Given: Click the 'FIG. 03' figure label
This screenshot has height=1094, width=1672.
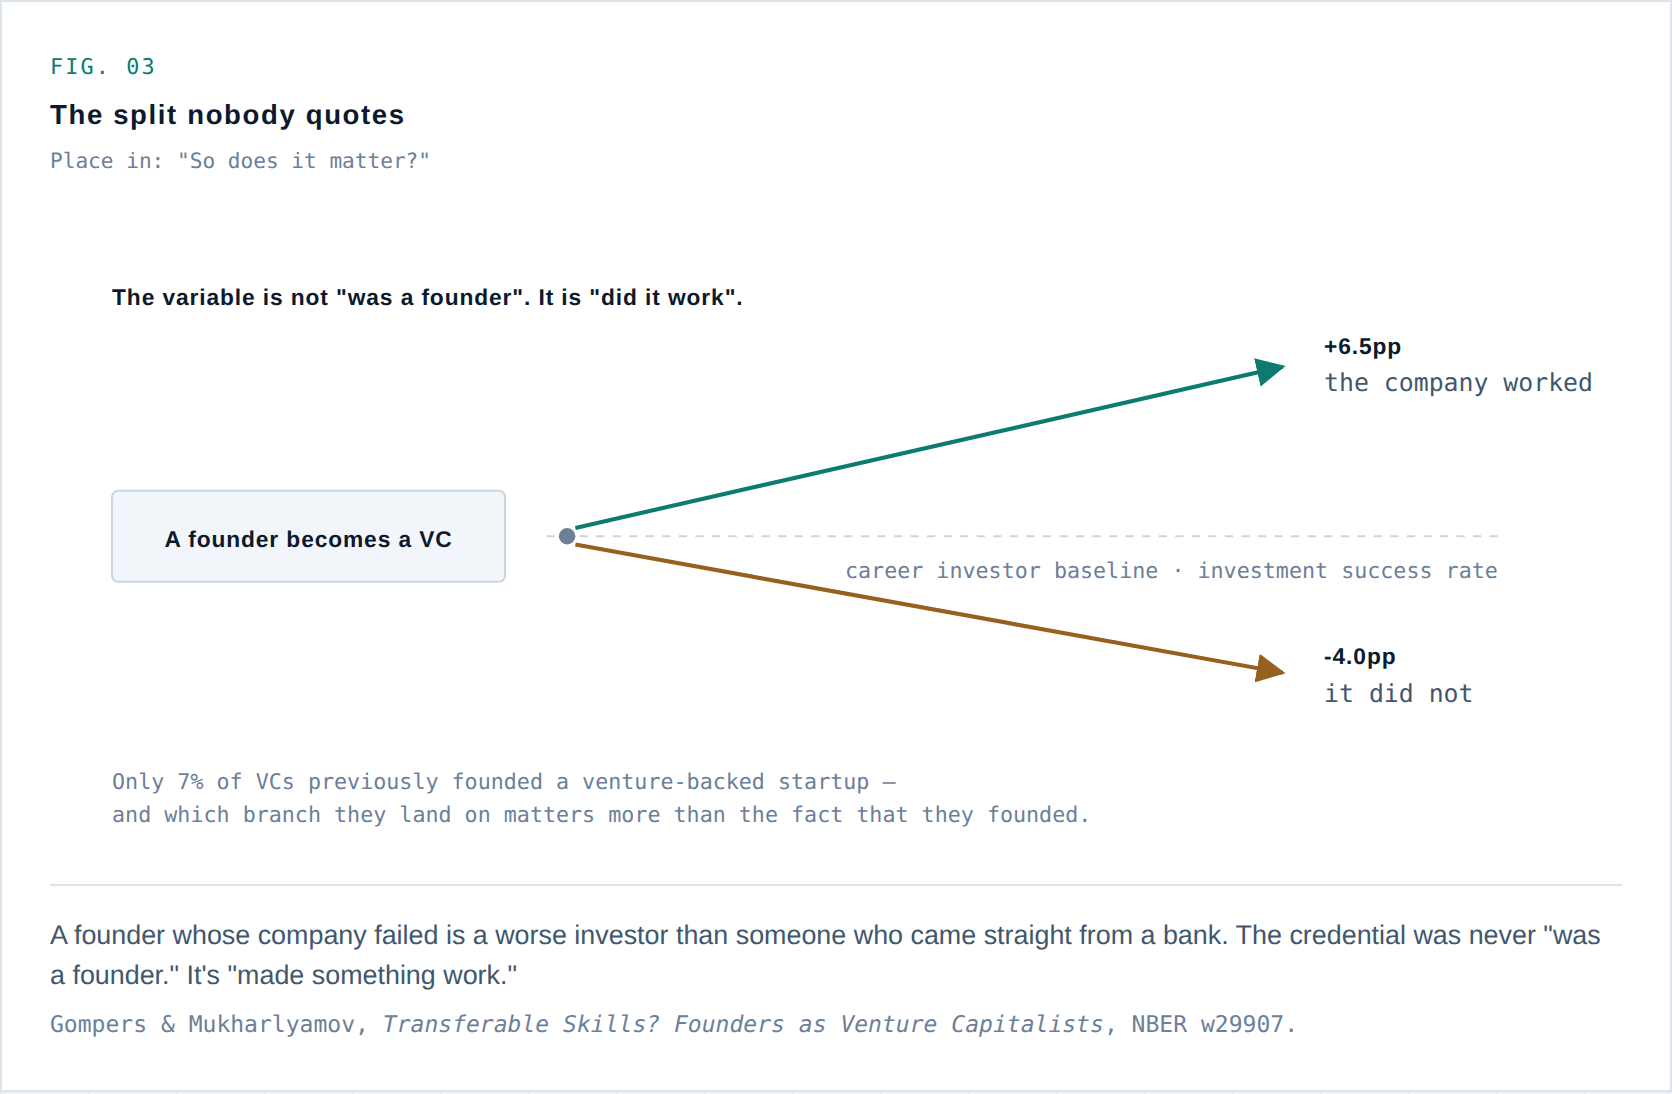Looking at the screenshot, I should click(103, 67).
